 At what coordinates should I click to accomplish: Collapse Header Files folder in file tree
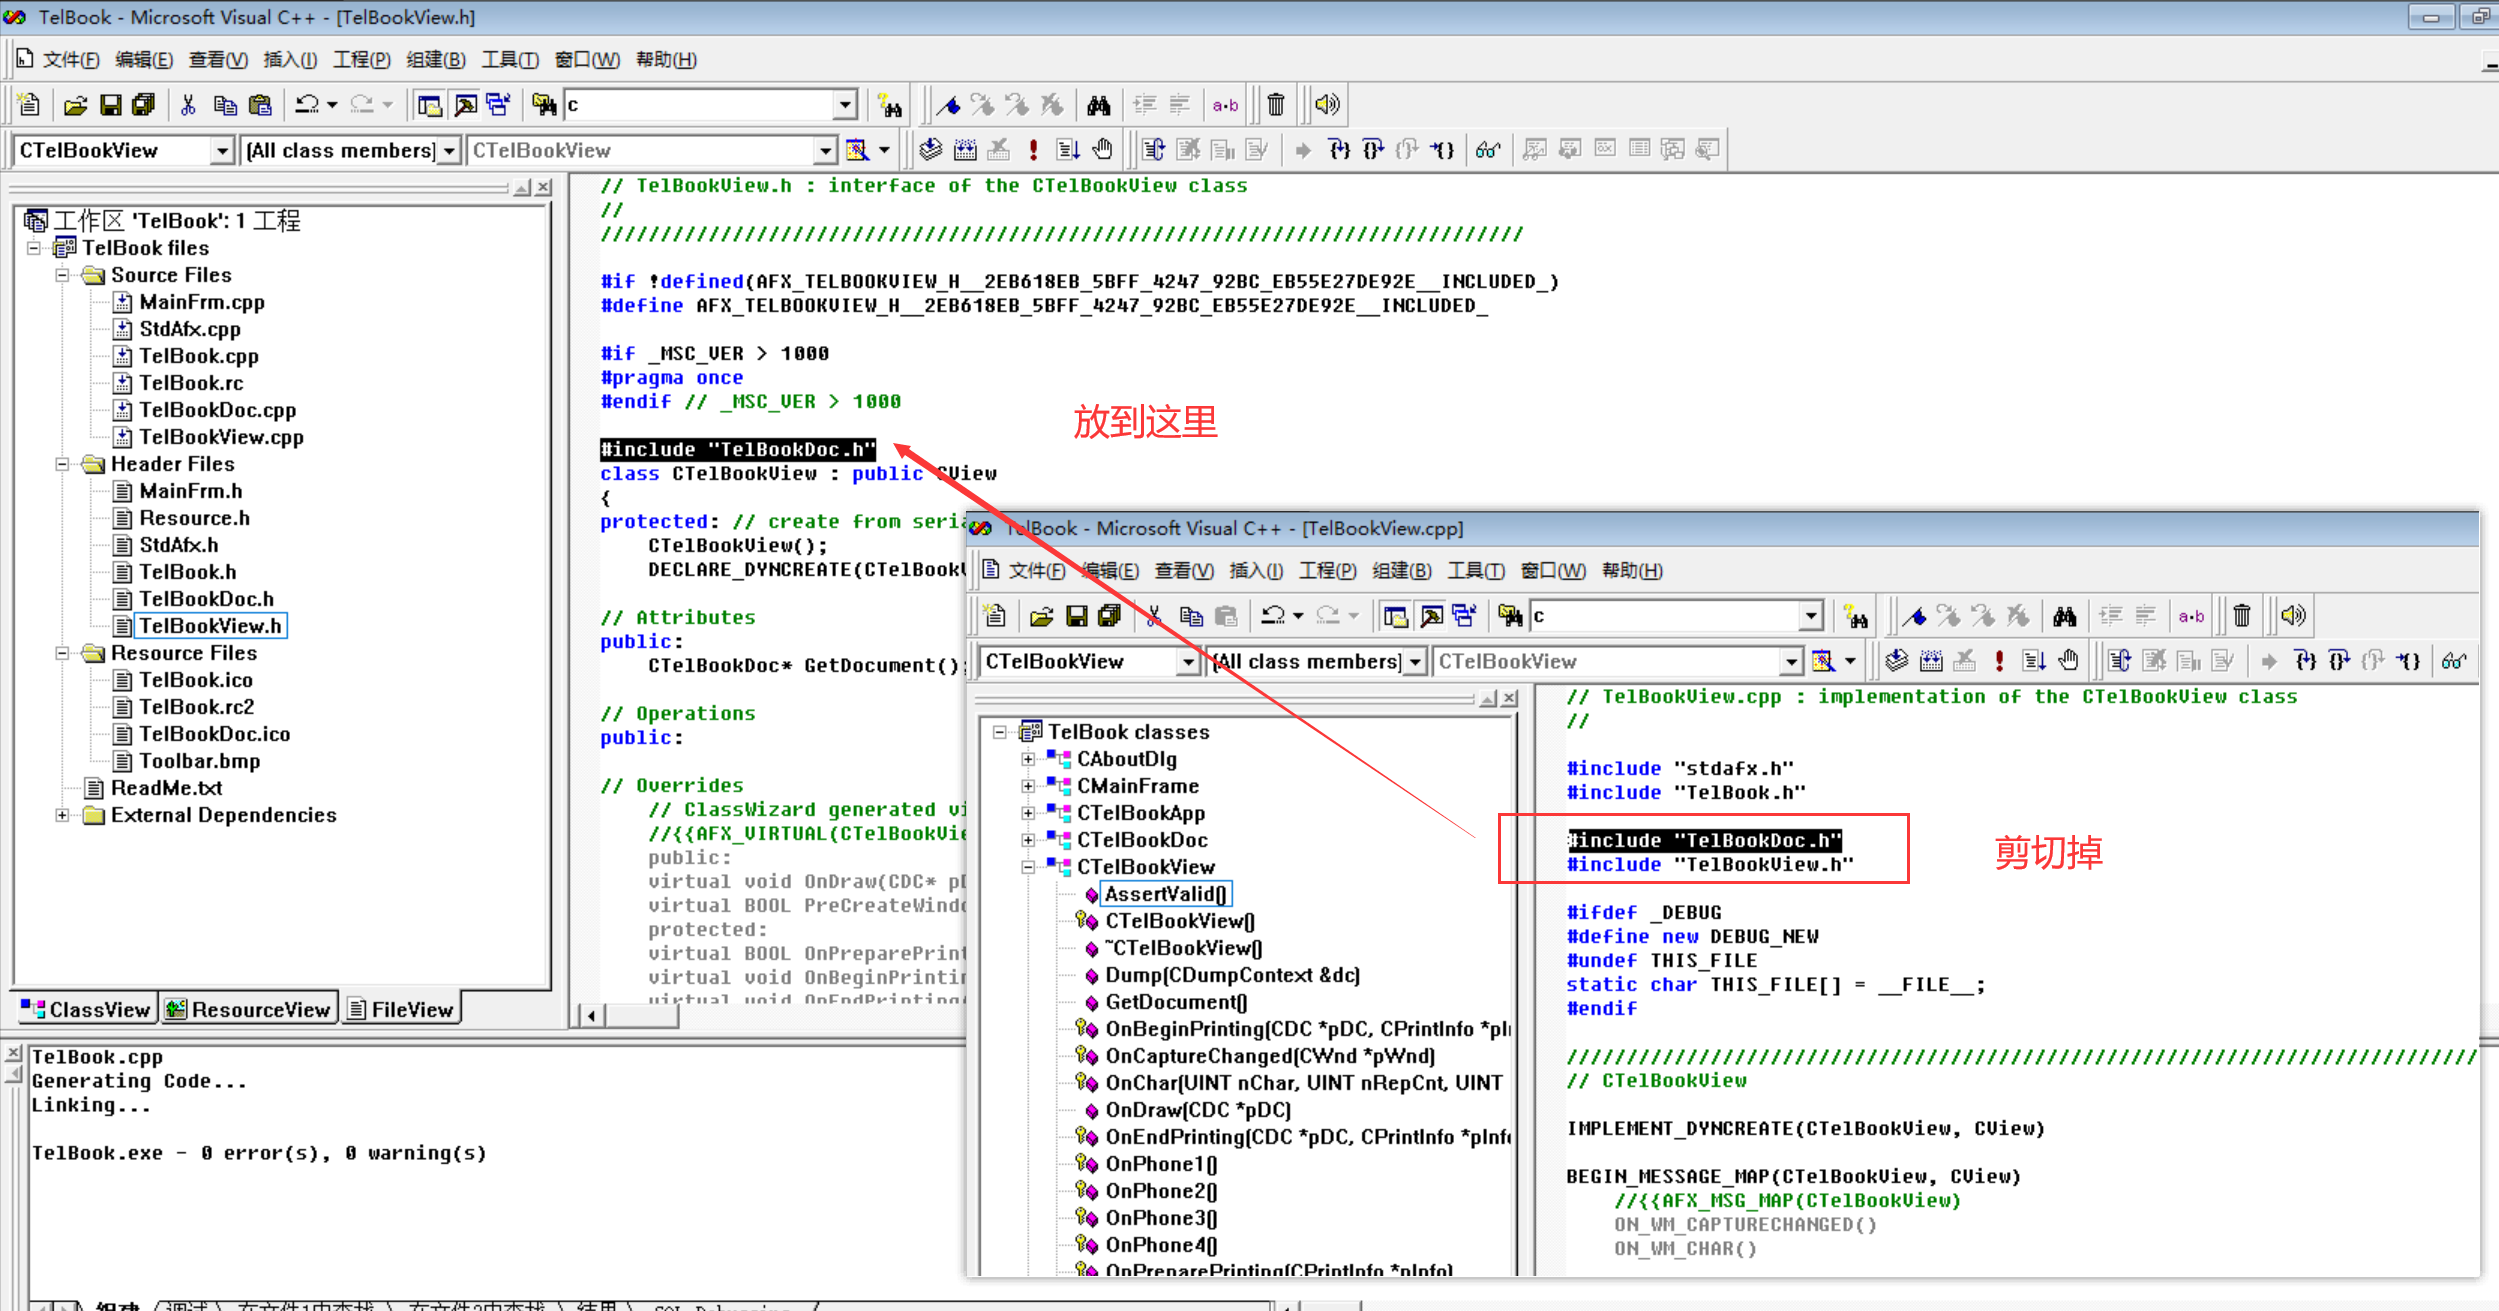coord(62,464)
